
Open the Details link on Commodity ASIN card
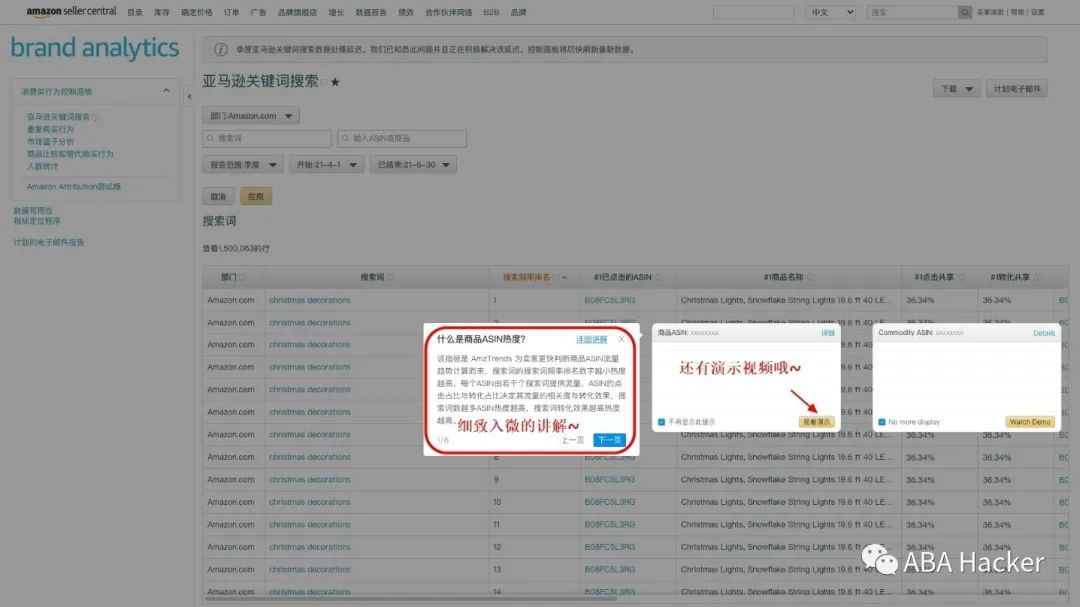pos(1043,333)
